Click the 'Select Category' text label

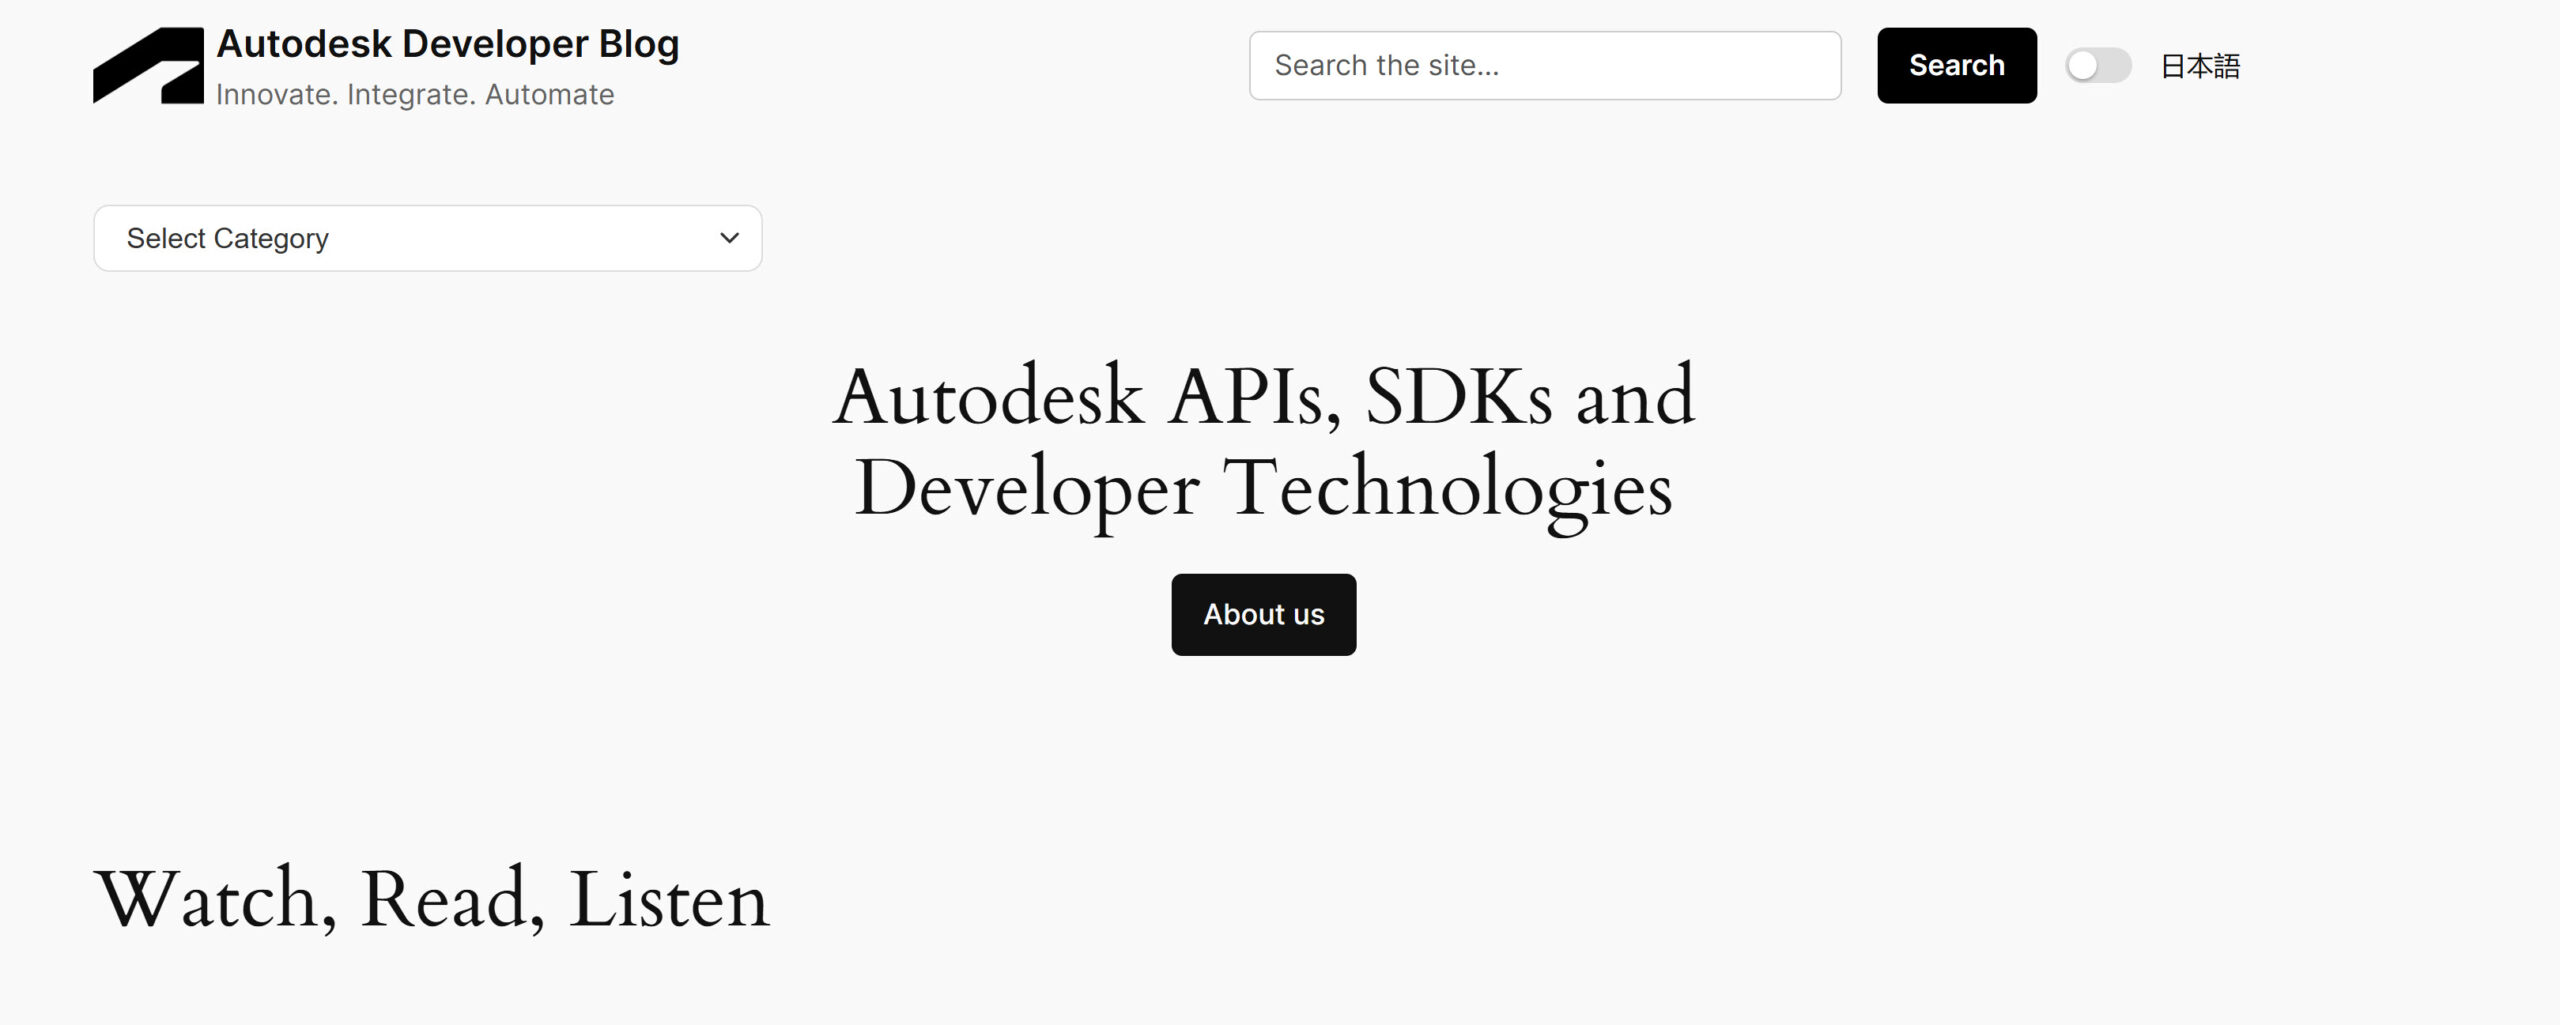coord(227,238)
